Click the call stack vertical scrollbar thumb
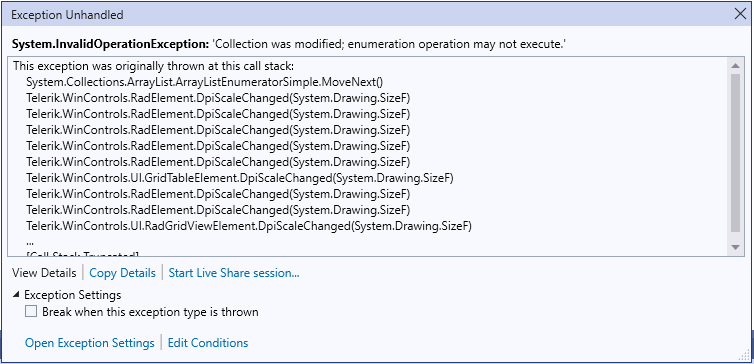 pos(735,153)
